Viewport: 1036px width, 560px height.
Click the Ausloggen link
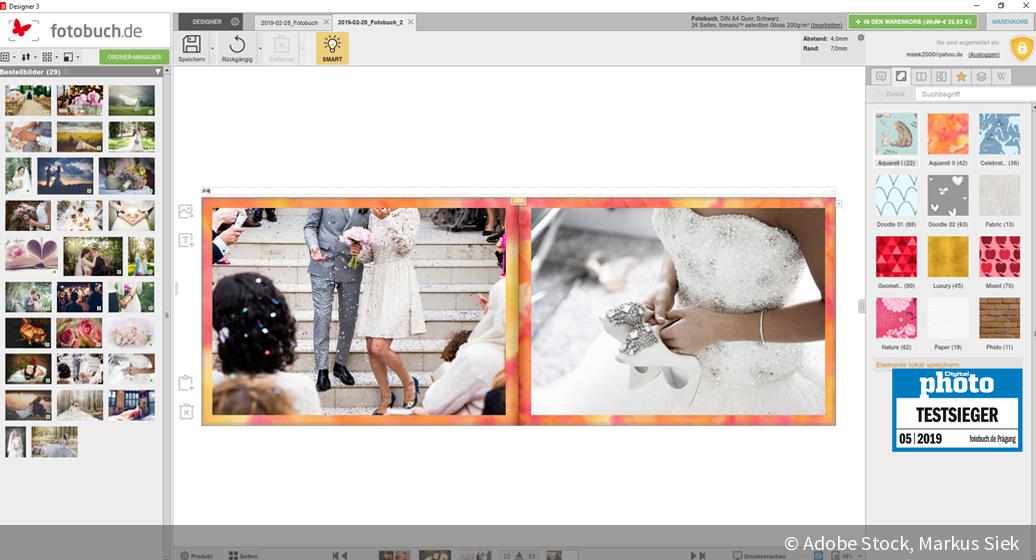coord(984,55)
